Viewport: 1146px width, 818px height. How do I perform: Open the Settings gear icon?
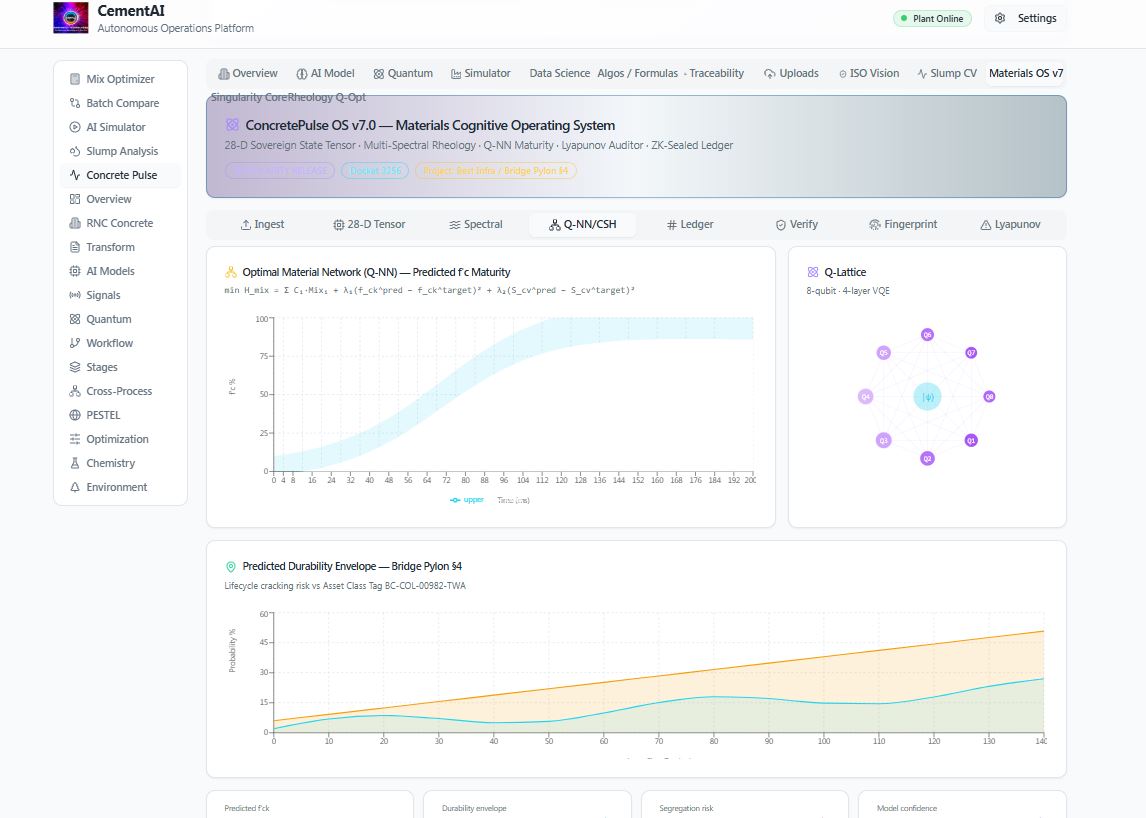point(1000,18)
